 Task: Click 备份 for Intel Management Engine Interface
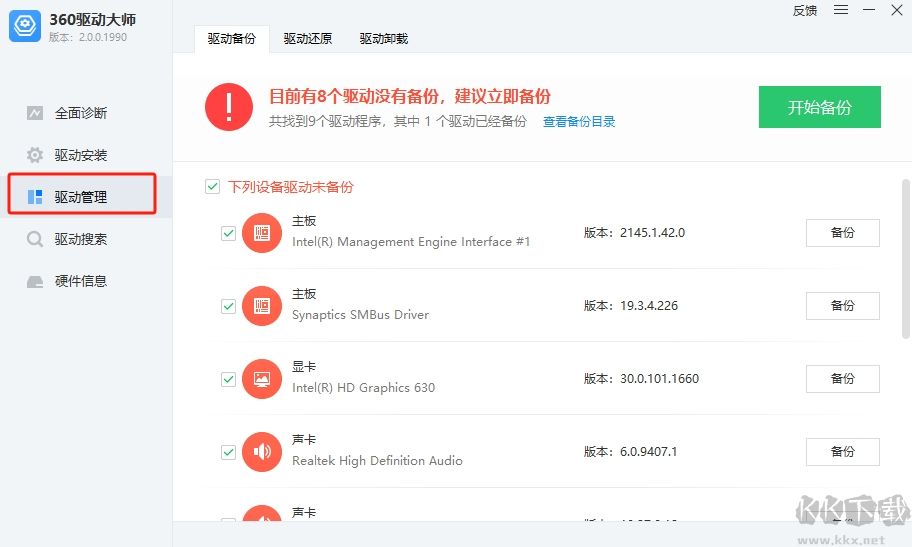point(842,233)
